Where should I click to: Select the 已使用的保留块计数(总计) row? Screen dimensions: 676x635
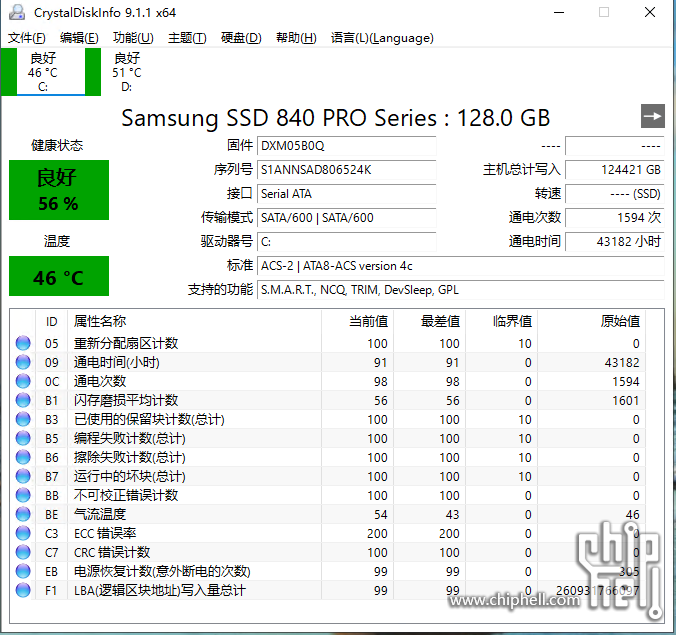(328, 419)
